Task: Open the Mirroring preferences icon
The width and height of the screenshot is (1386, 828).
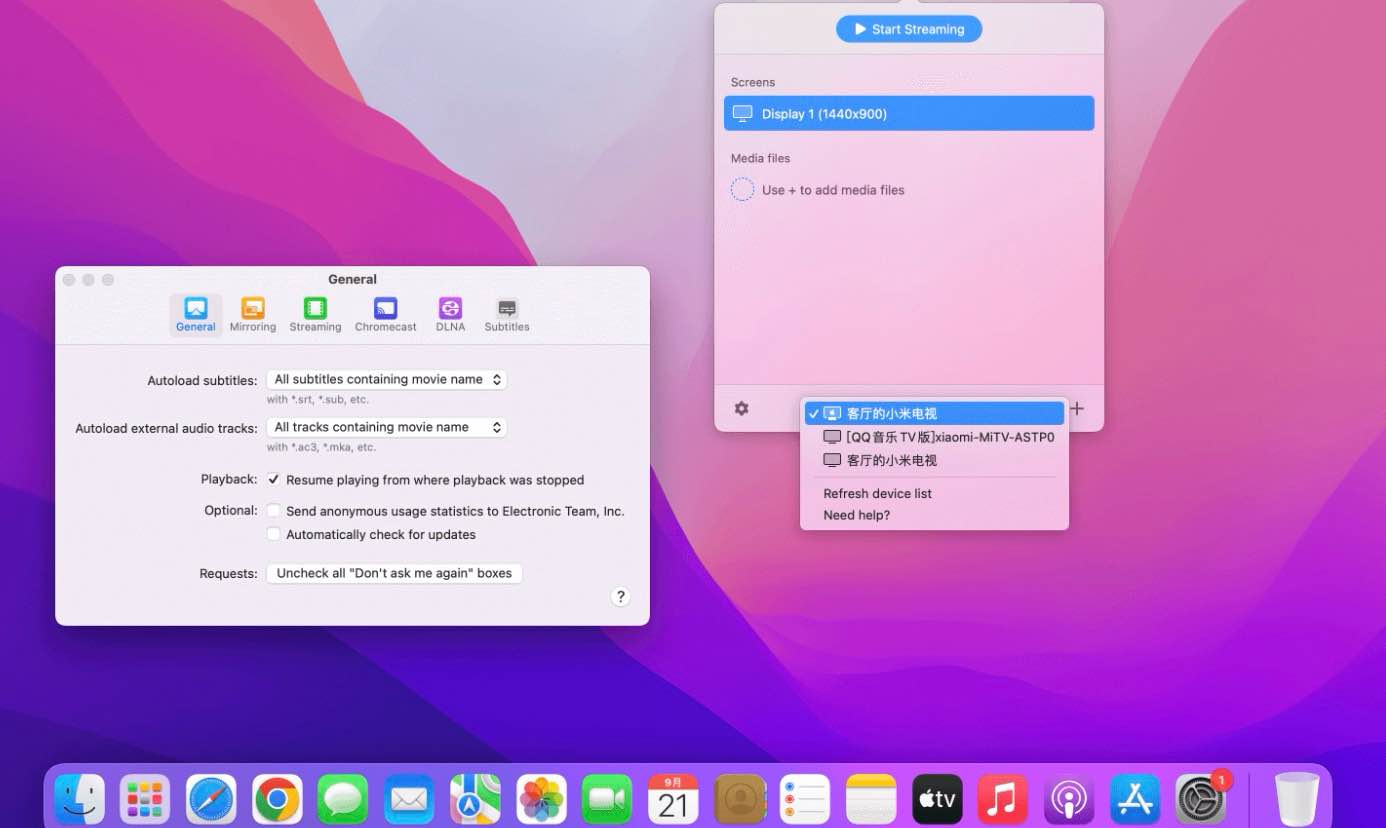Action: coord(253,314)
